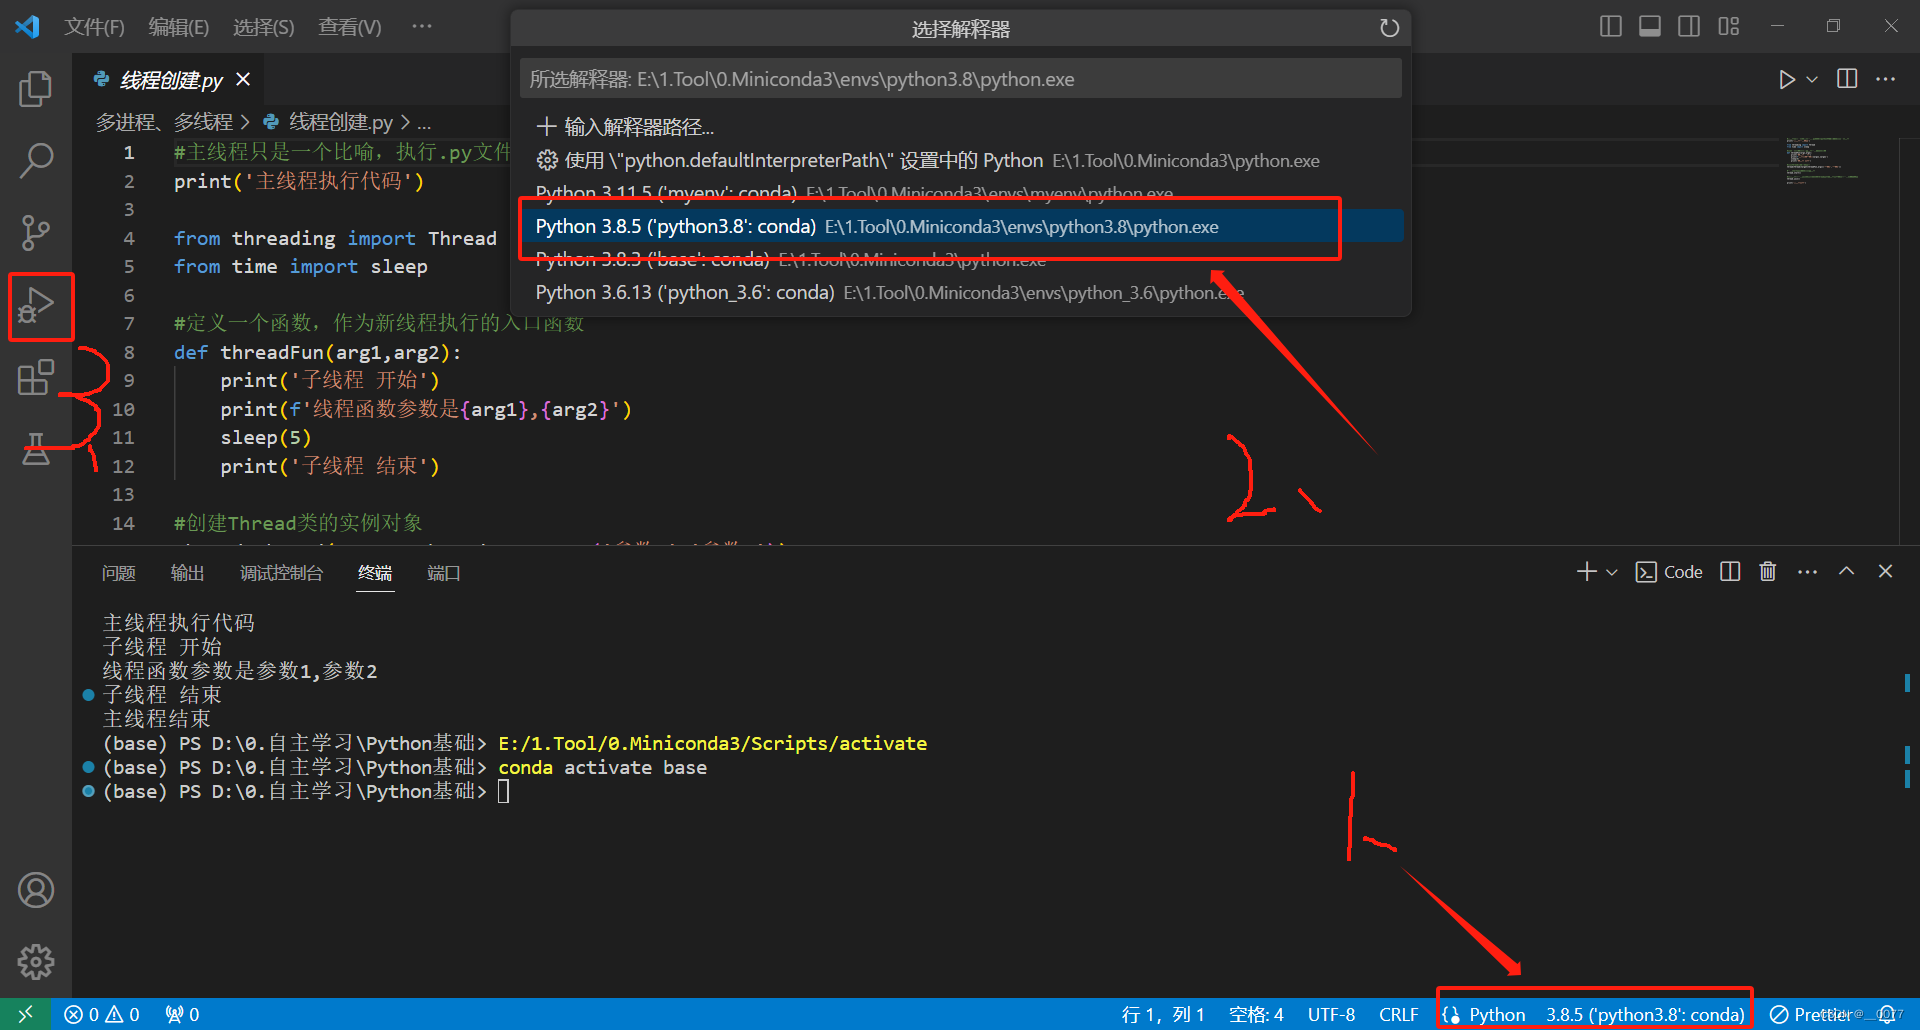
Task: Refresh the interpreter list
Action: 1389,28
